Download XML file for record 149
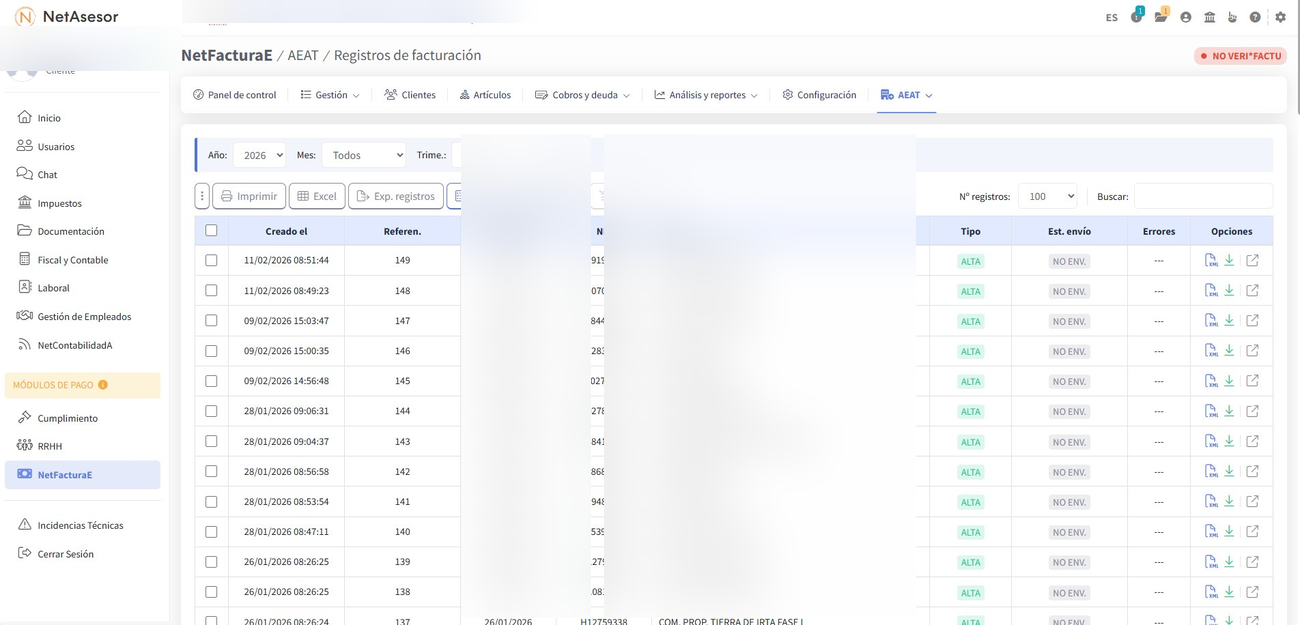This screenshot has height=625, width=1300. 1210,261
